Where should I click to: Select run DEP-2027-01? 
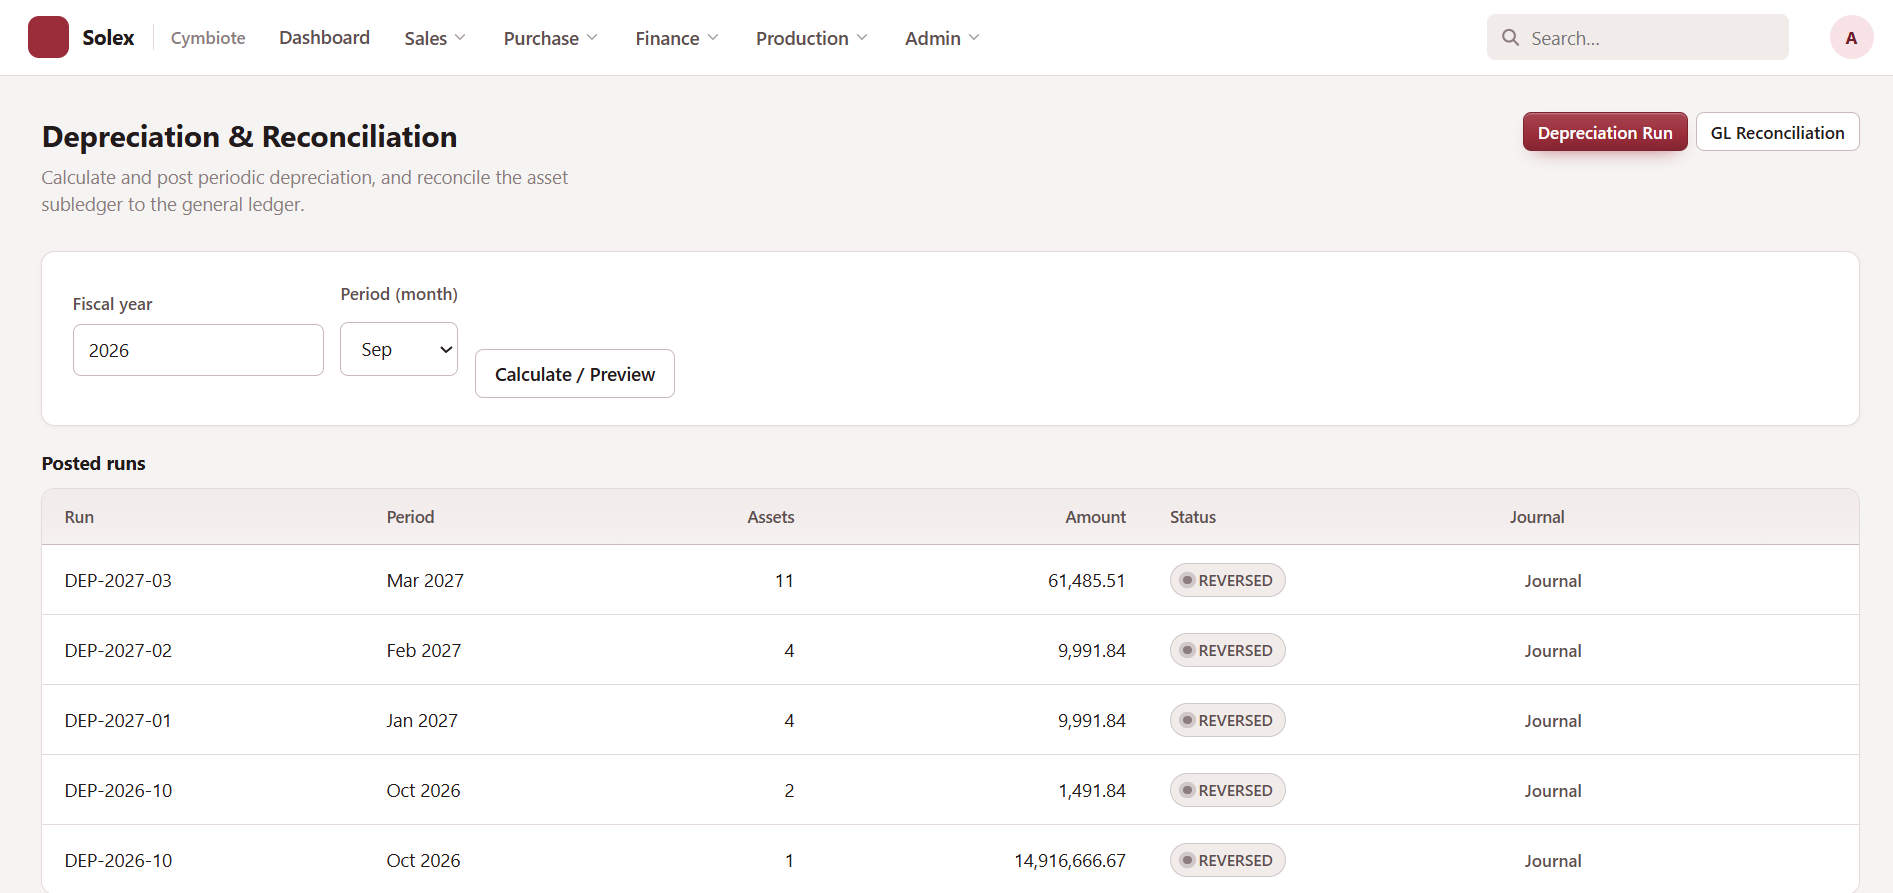tap(118, 720)
